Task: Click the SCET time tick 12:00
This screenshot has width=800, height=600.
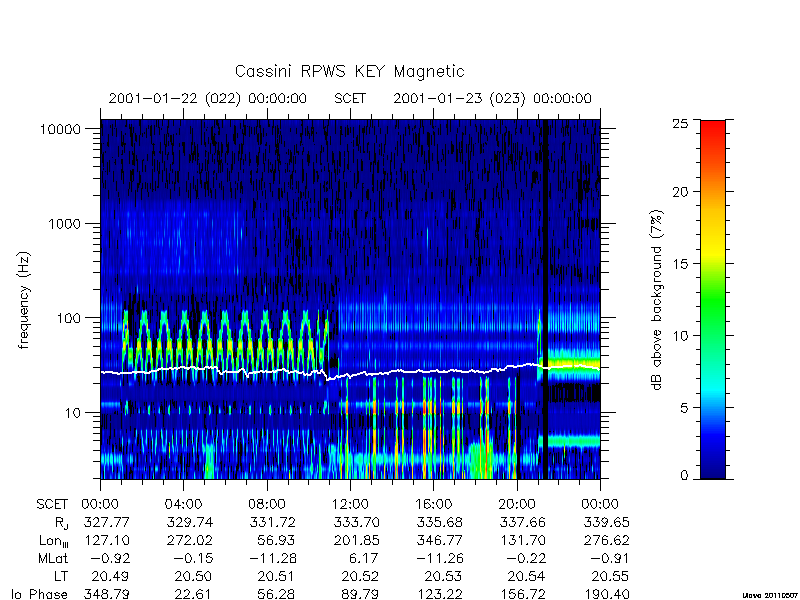Action: click(x=350, y=504)
